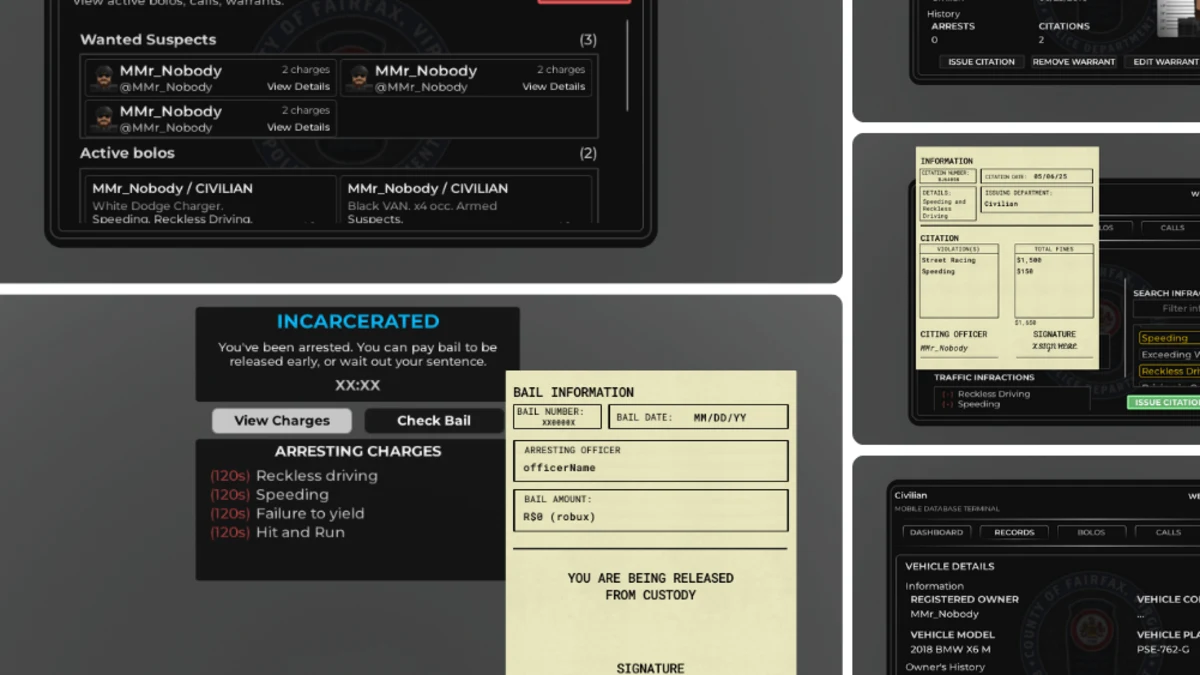Open the White Dodge Charger bolo card
This screenshot has height=675, width=1200.
tap(210, 200)
